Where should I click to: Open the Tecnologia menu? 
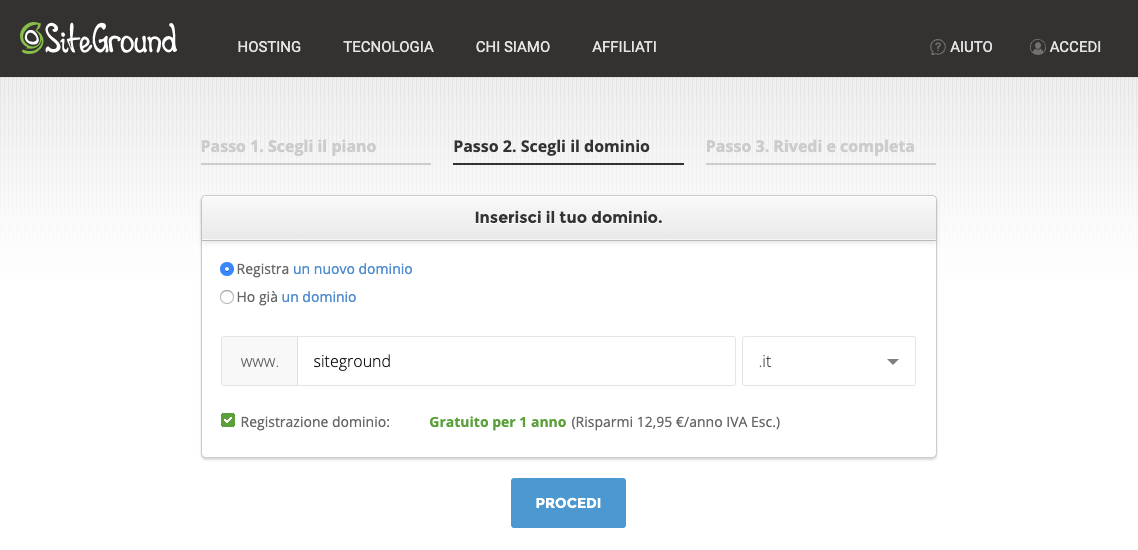[x=388, y=47]
